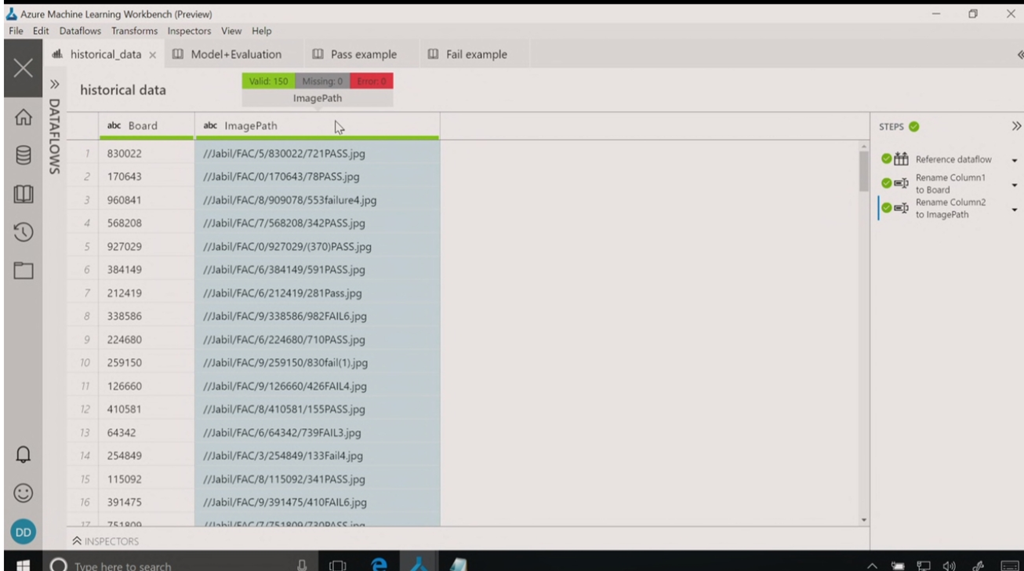Click the green STEPS status checkmark

[914, 127]
